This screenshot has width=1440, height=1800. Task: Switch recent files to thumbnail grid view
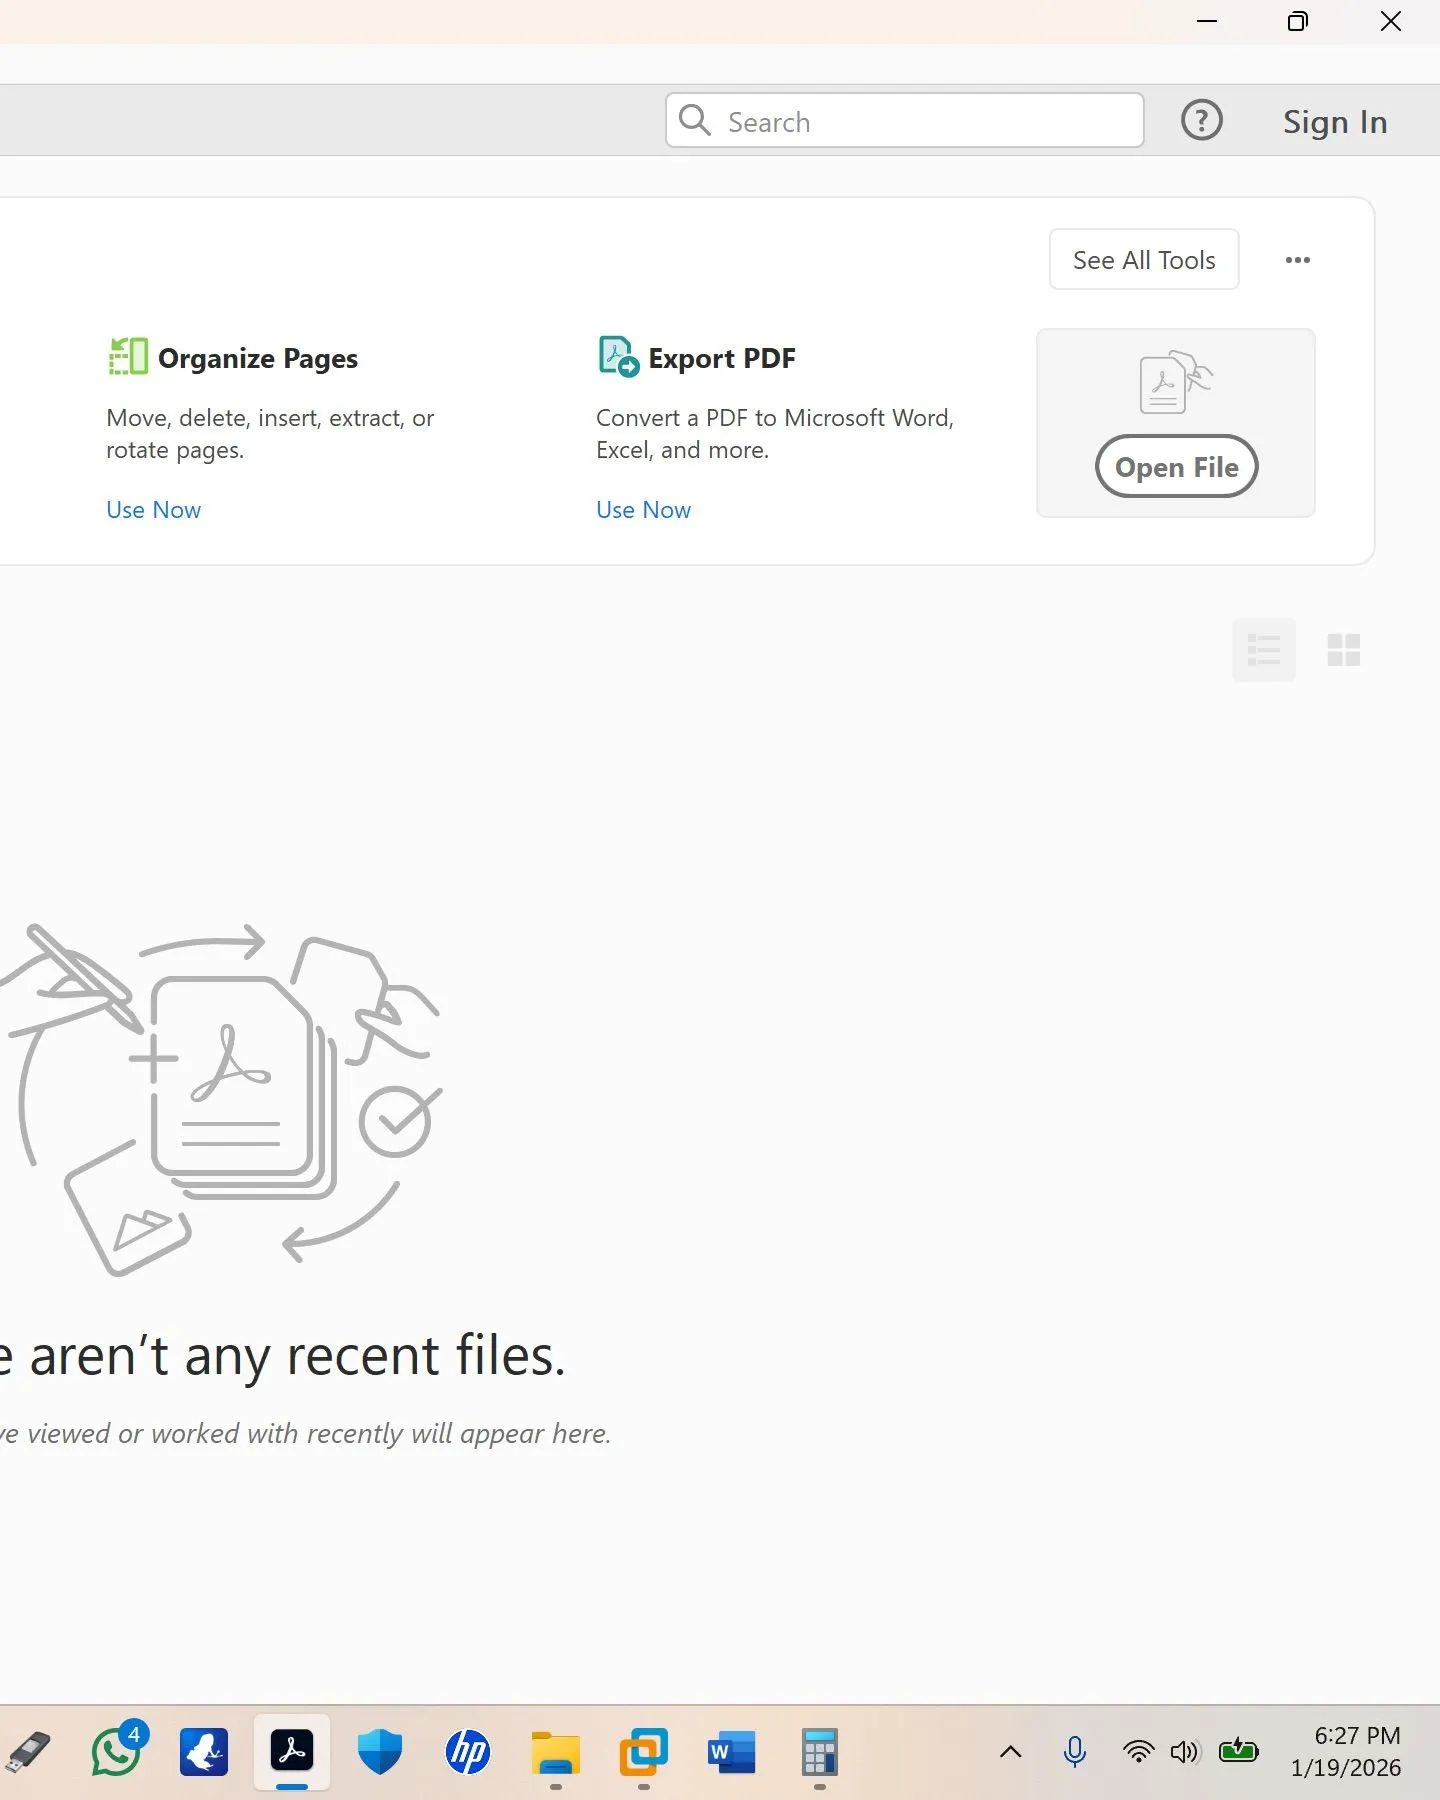point(1344,650)
